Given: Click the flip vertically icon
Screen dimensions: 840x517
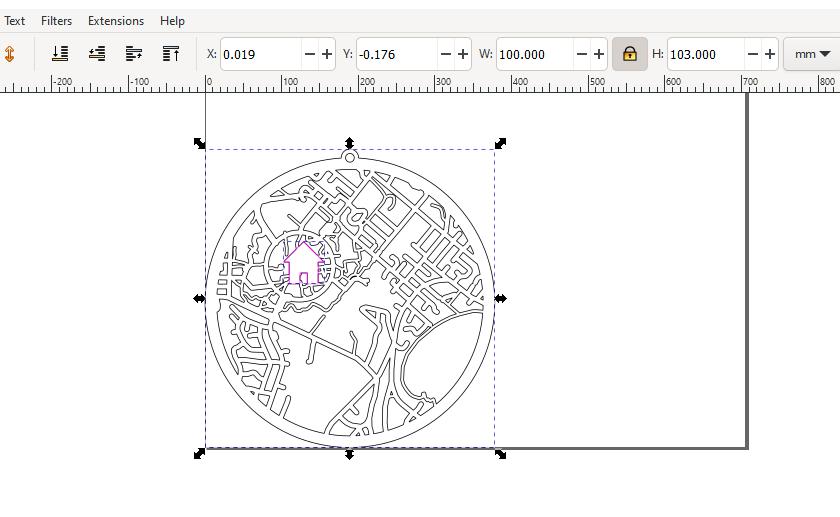Looking at the screenshot, I should click(9, 54).
